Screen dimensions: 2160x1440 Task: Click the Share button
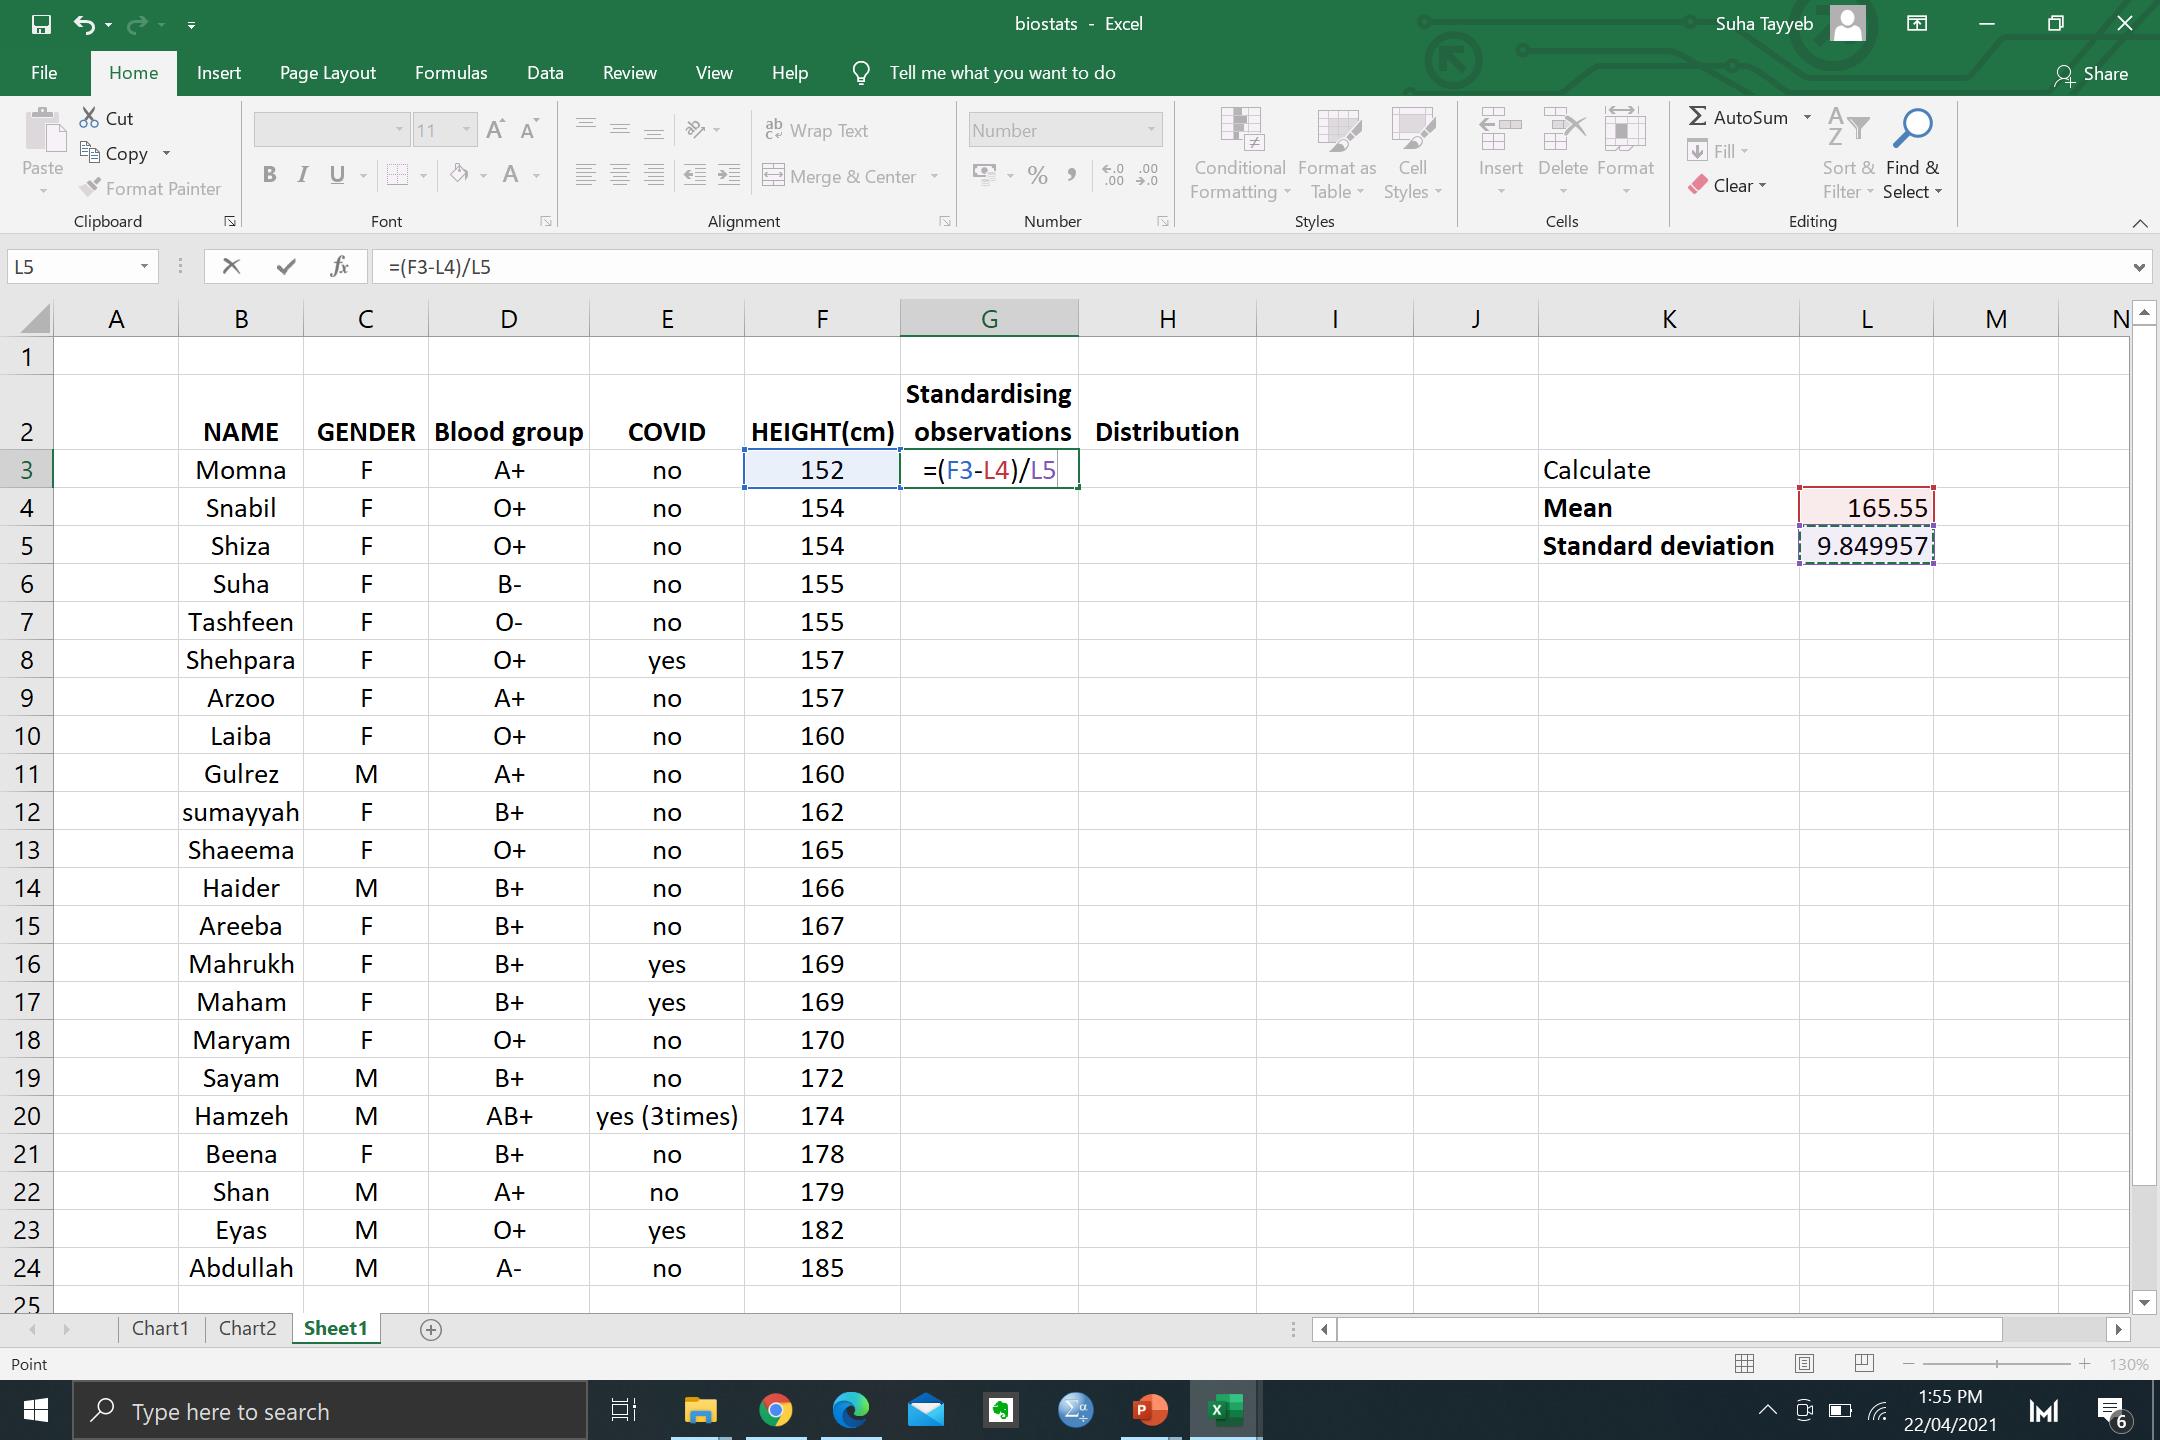(2091, 74)
